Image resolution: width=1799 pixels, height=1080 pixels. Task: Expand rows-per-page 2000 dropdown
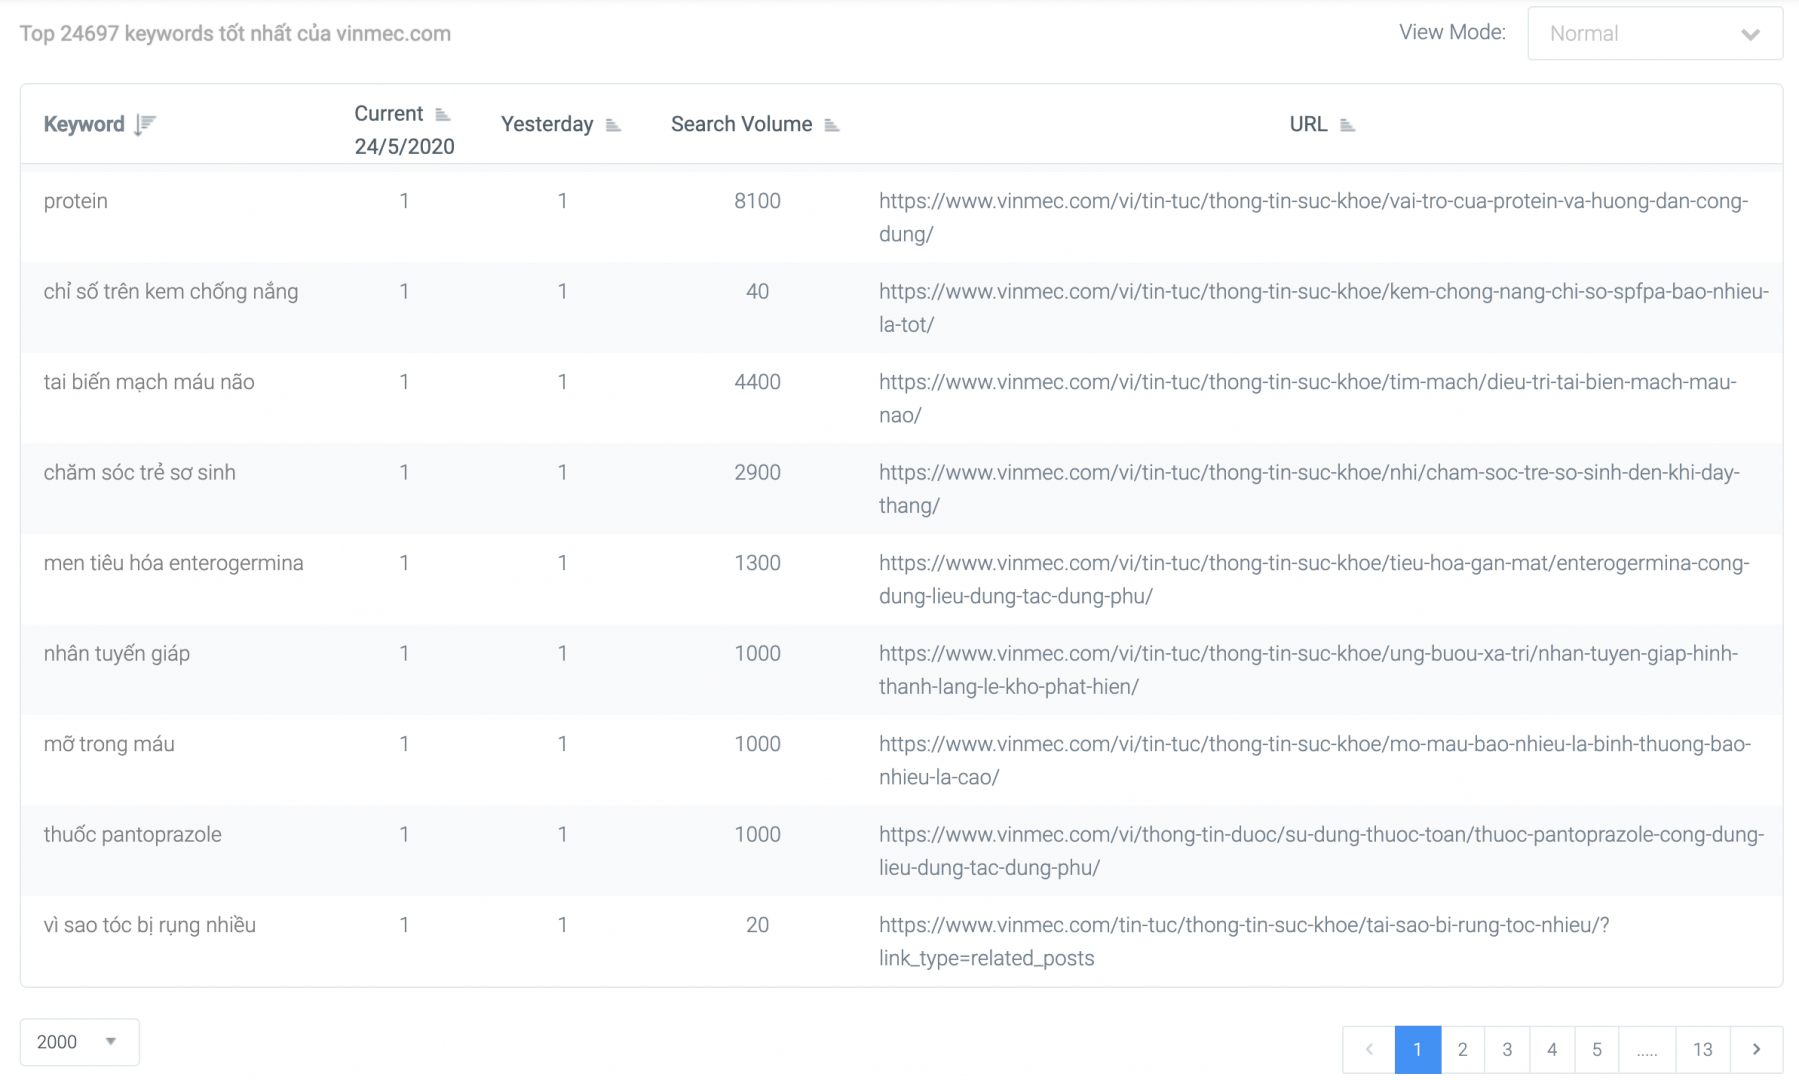point(79,1042)
